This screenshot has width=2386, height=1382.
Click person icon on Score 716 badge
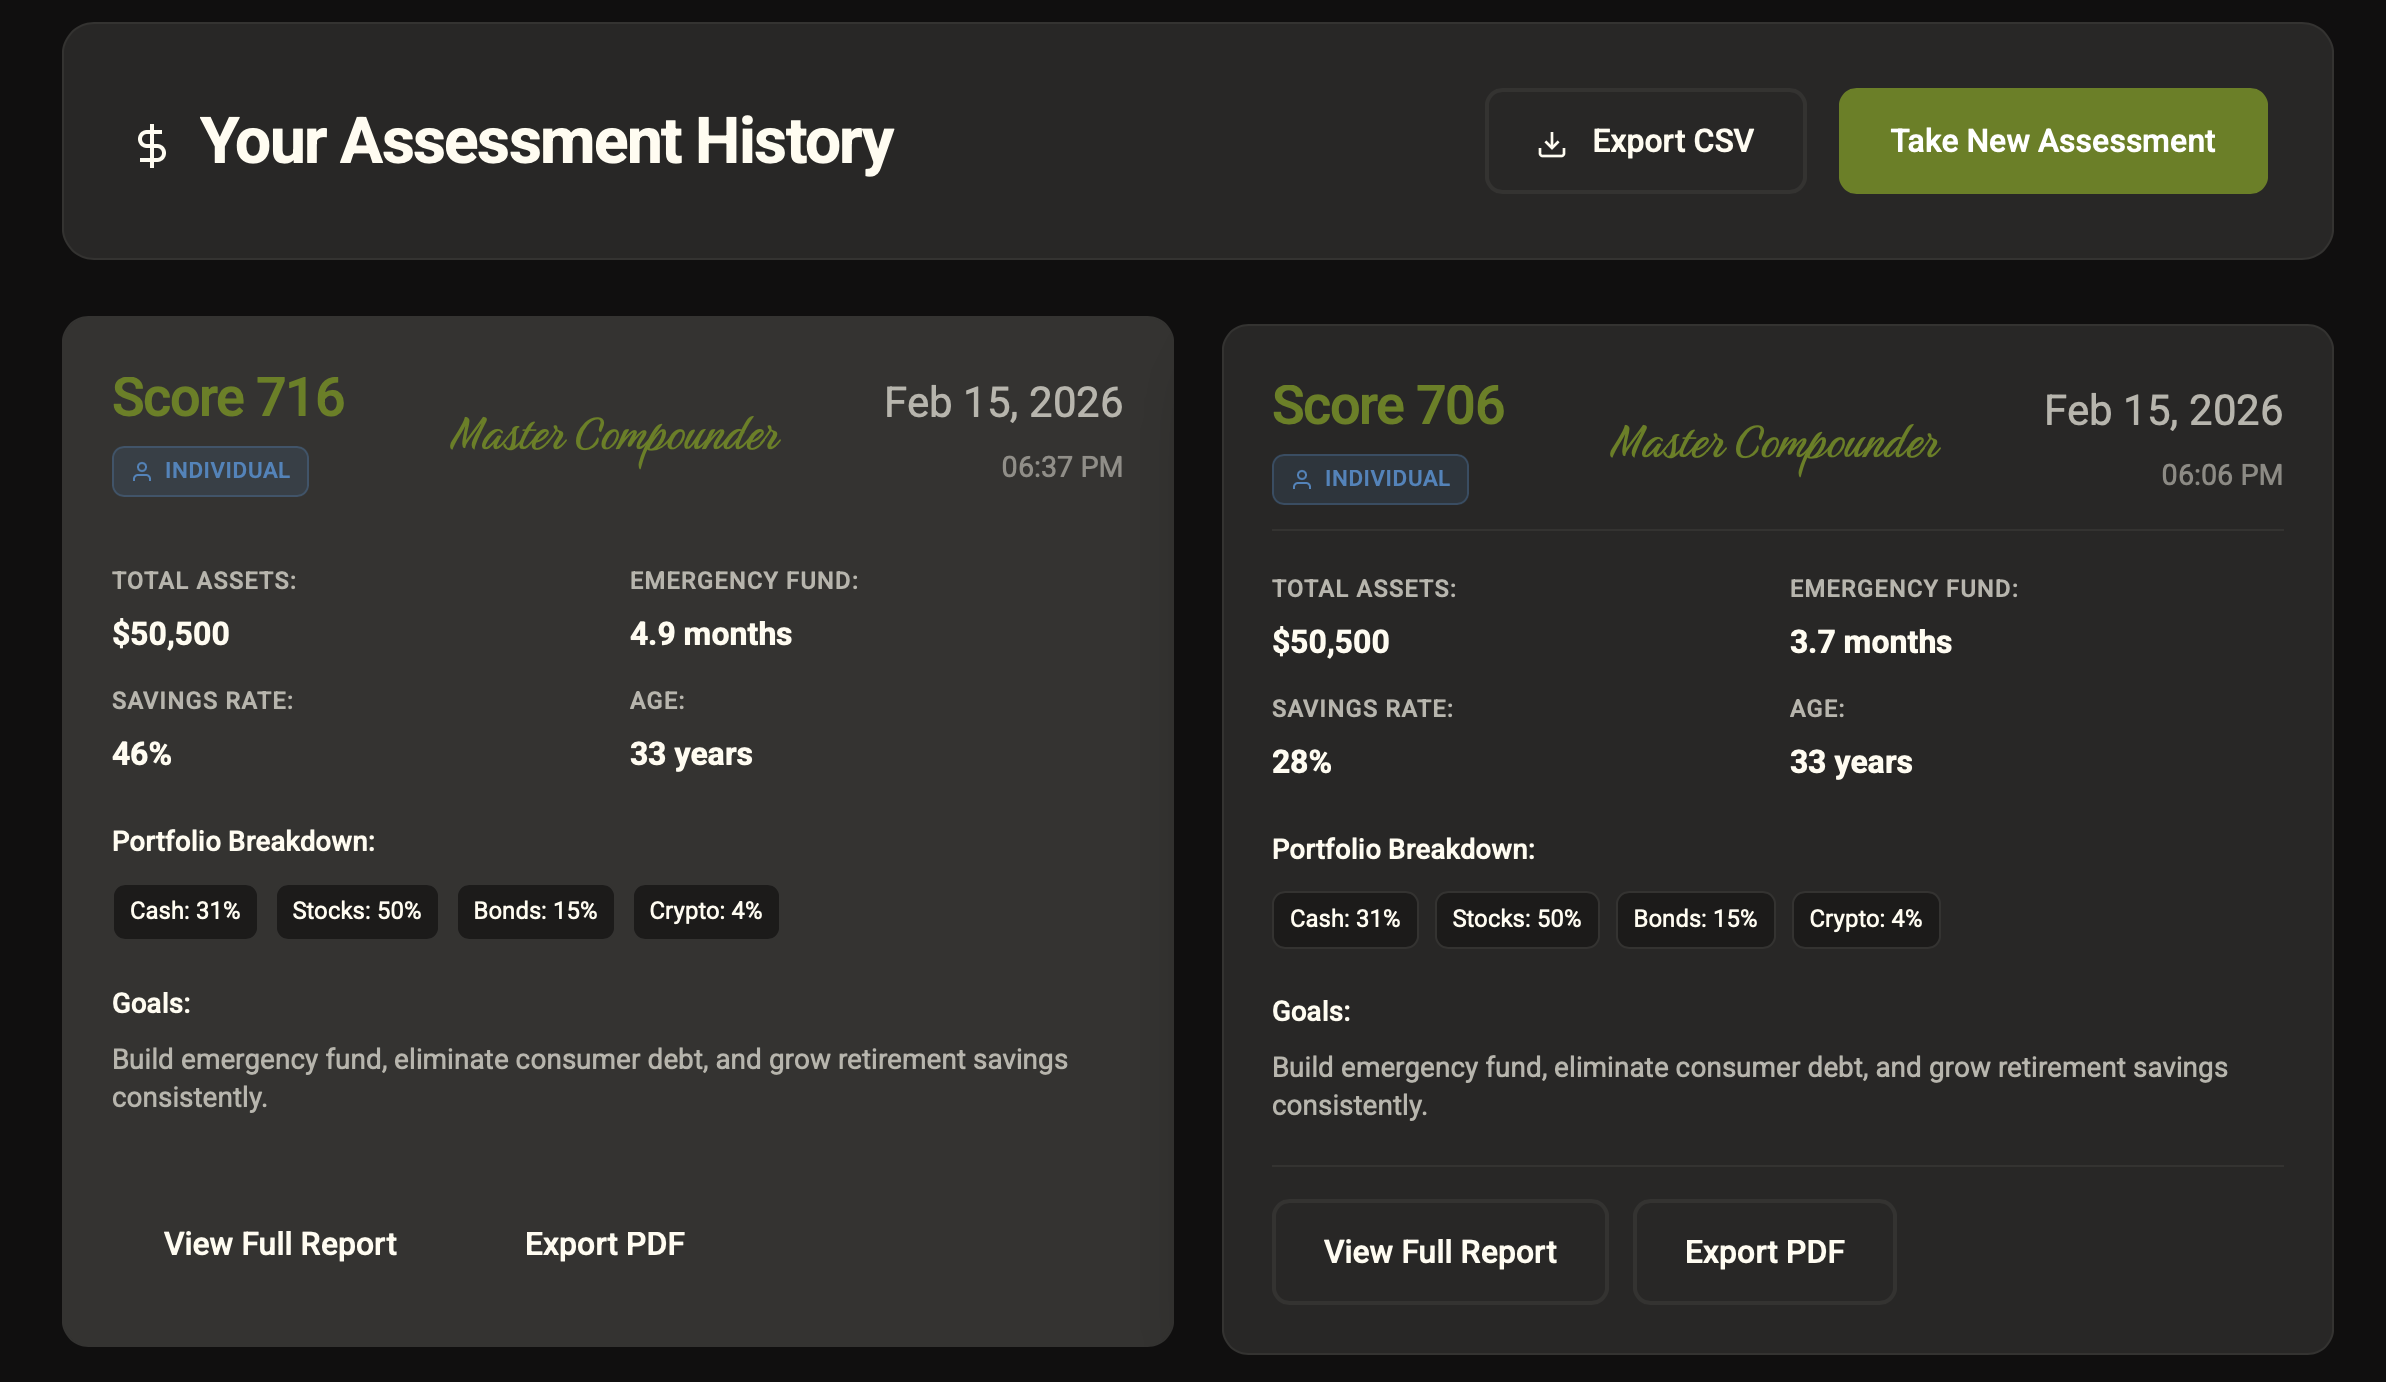click(142, 472)
